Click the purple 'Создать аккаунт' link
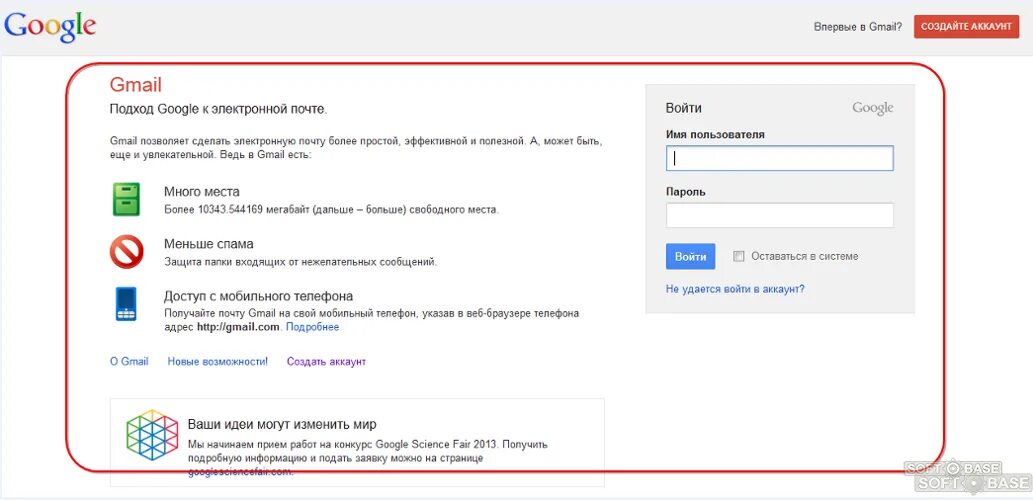The image size is (1033, 500). tap(326, 362)
